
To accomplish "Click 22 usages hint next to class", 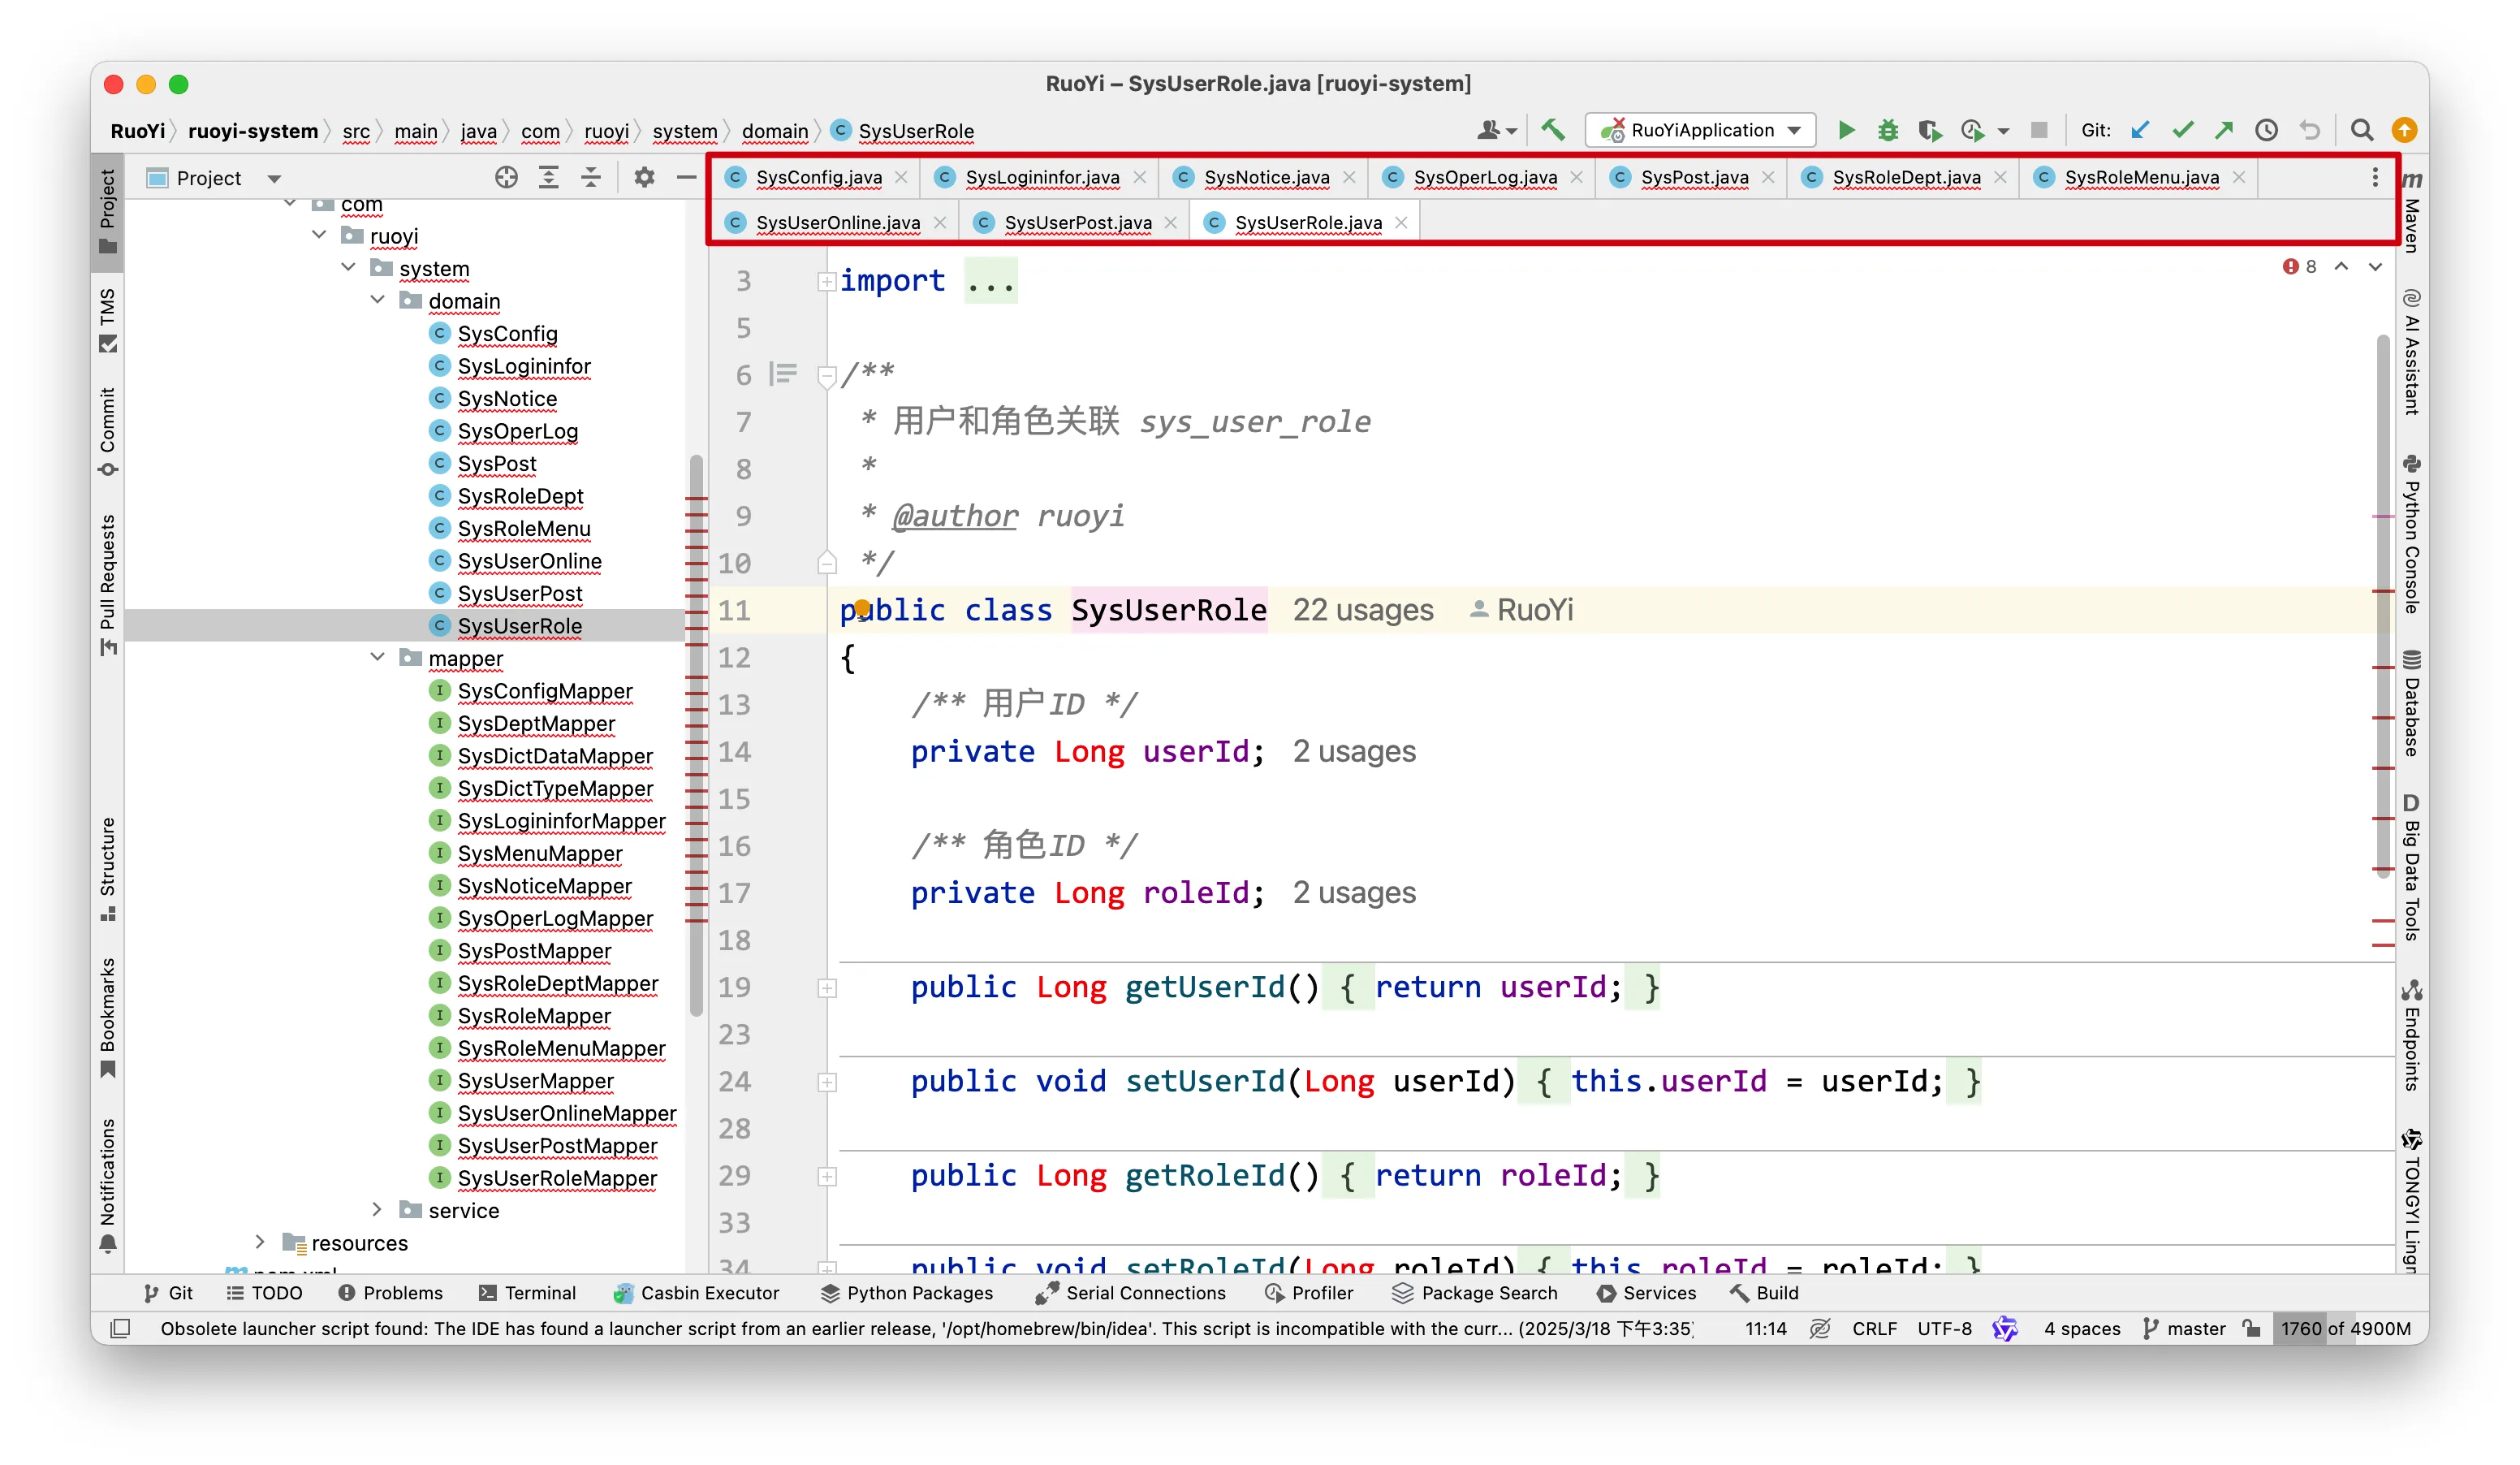I will (1362, 609).
